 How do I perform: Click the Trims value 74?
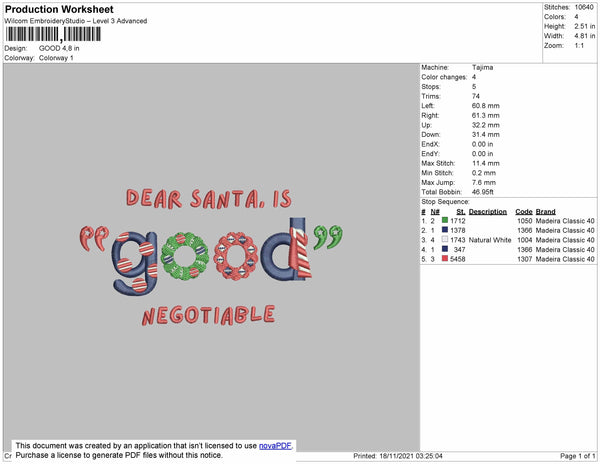[x=476, y=96]
